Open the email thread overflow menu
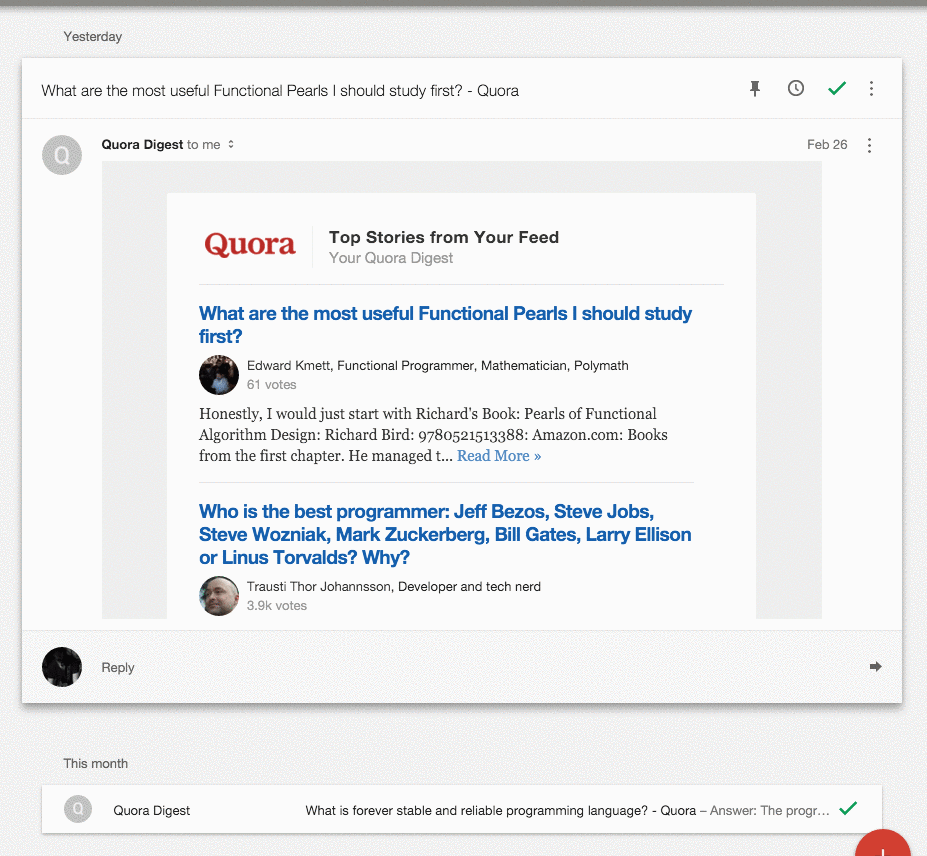The height and width of the screenshot is (856, 927). (871, 89)
